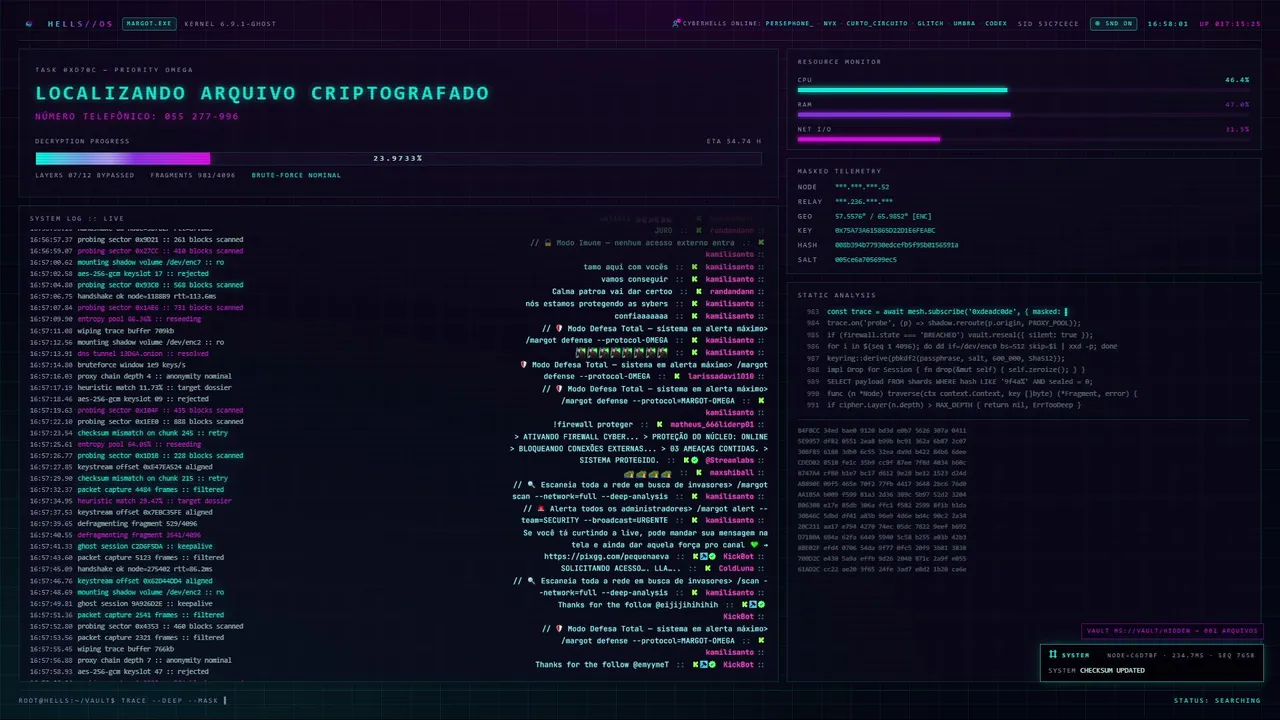
Task: Click the SYSTEM CHECKSUM UPDATED notification
Action: [1152, 662]
